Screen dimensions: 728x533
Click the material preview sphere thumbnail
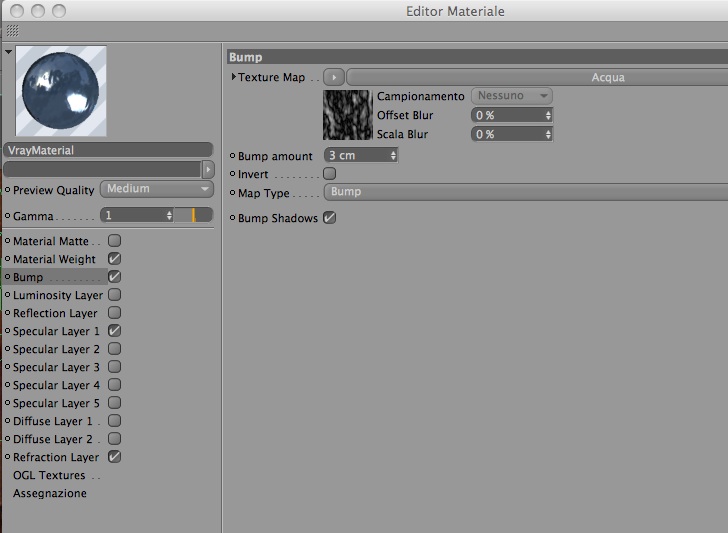click(x=61, y=91)
